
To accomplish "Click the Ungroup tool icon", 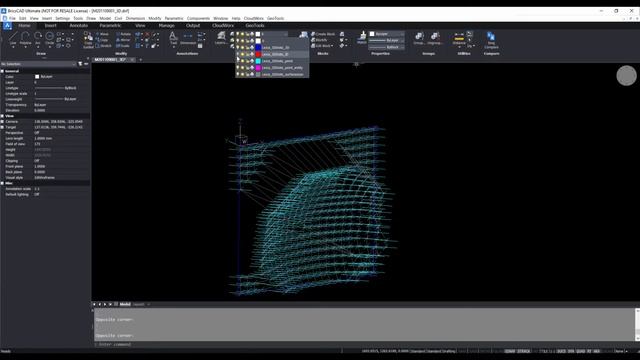I will [434, 38].
